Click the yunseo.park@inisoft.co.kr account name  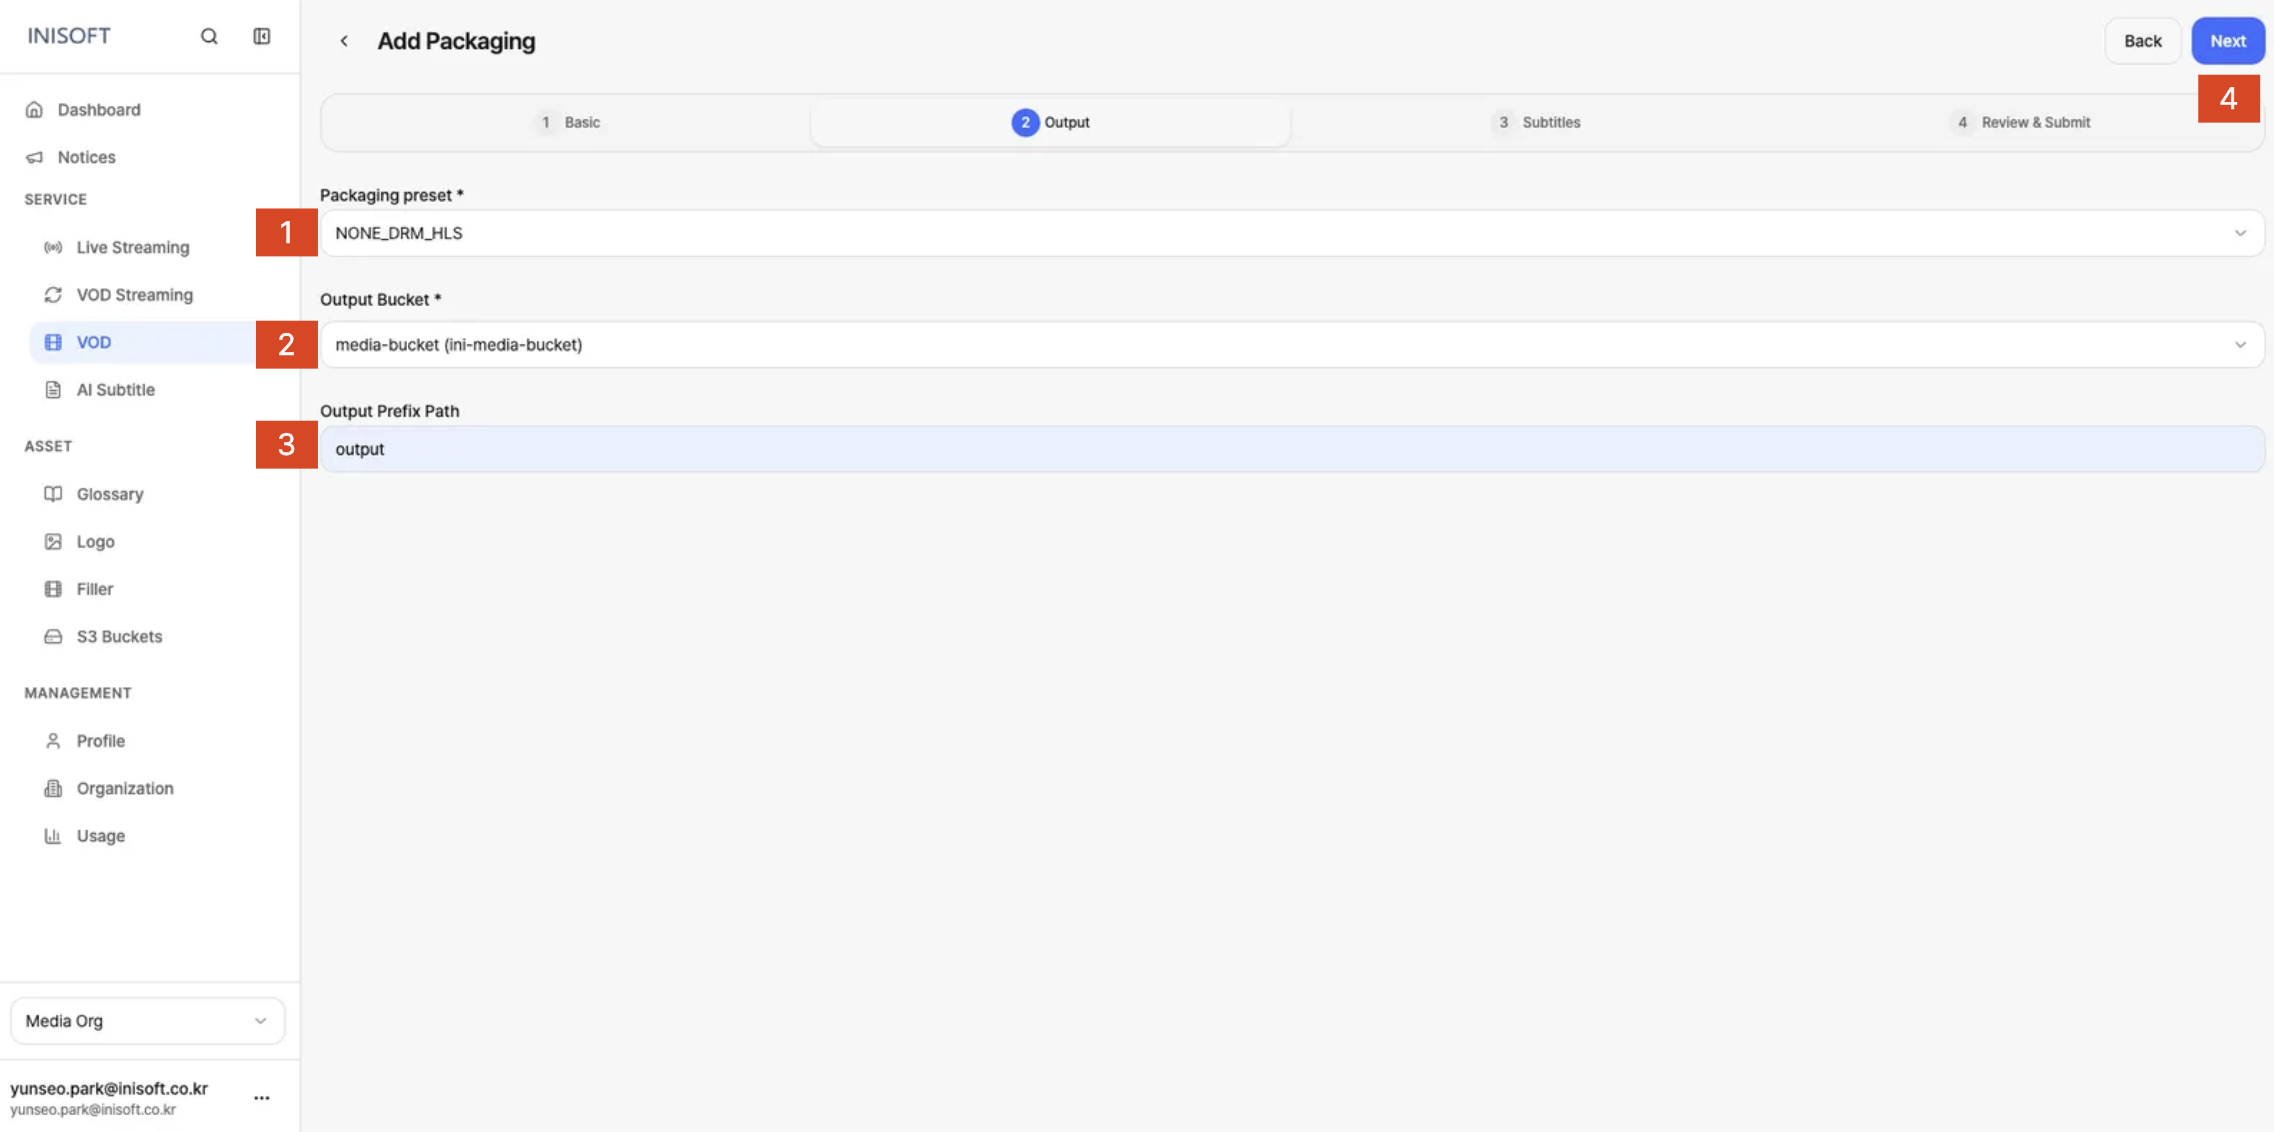click(x=109, y=1088)
